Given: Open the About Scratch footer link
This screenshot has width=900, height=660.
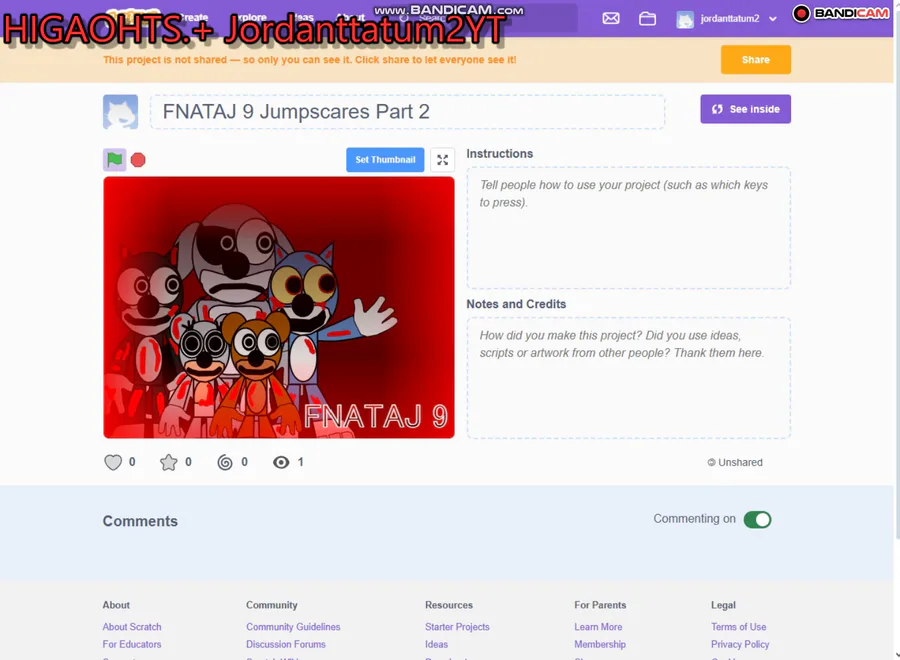Looking at the screenshot, I should pyautogui.click(x=132, y=627).
